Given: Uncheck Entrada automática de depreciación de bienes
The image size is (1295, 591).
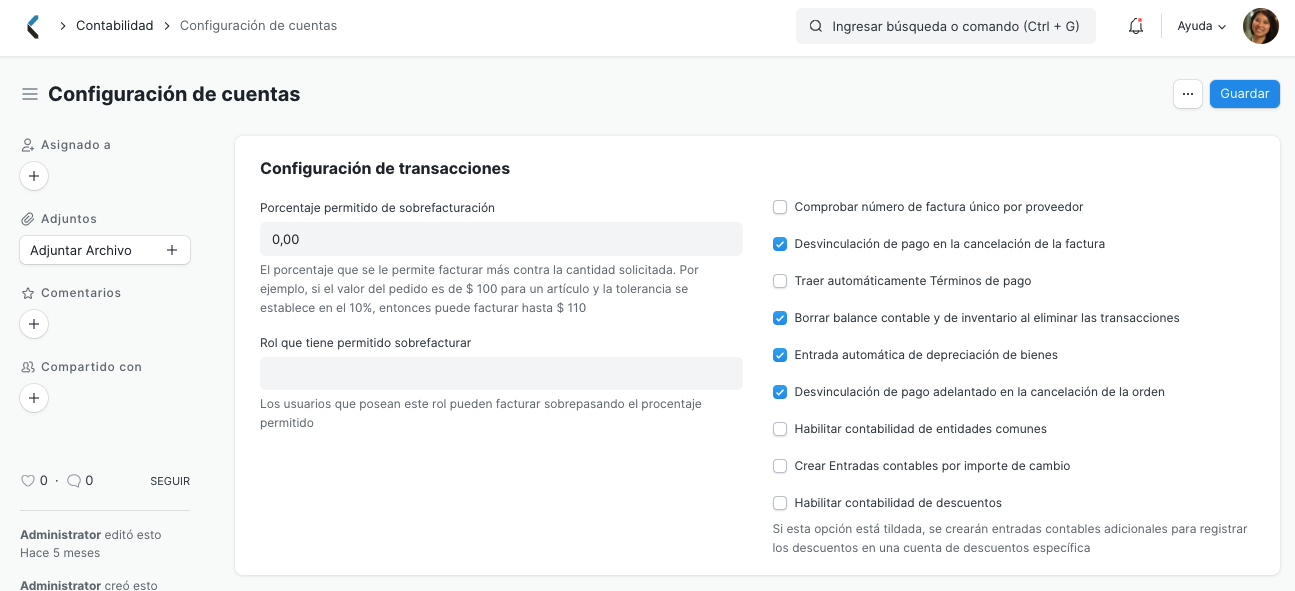Looking at the screenshot, I should coord(780,355).
